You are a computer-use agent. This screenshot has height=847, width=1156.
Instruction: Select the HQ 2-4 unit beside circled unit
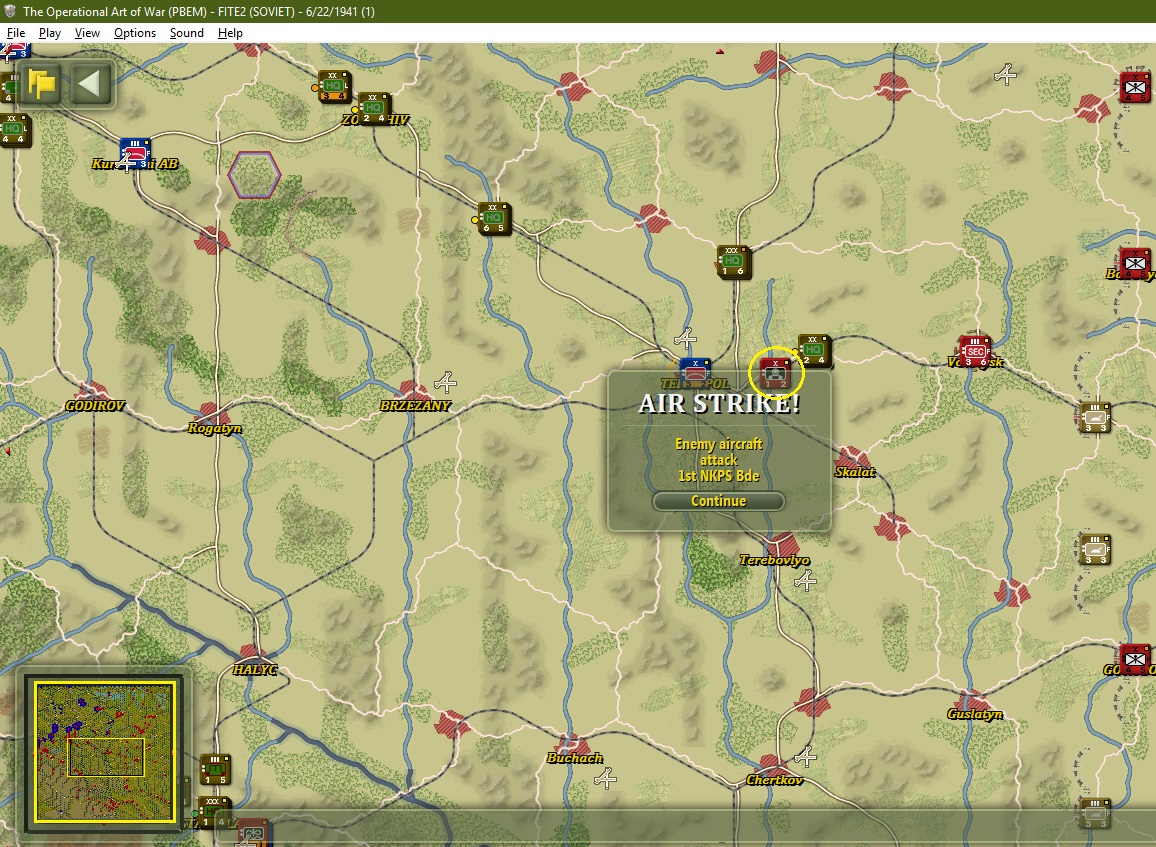[x=814, y=350]
